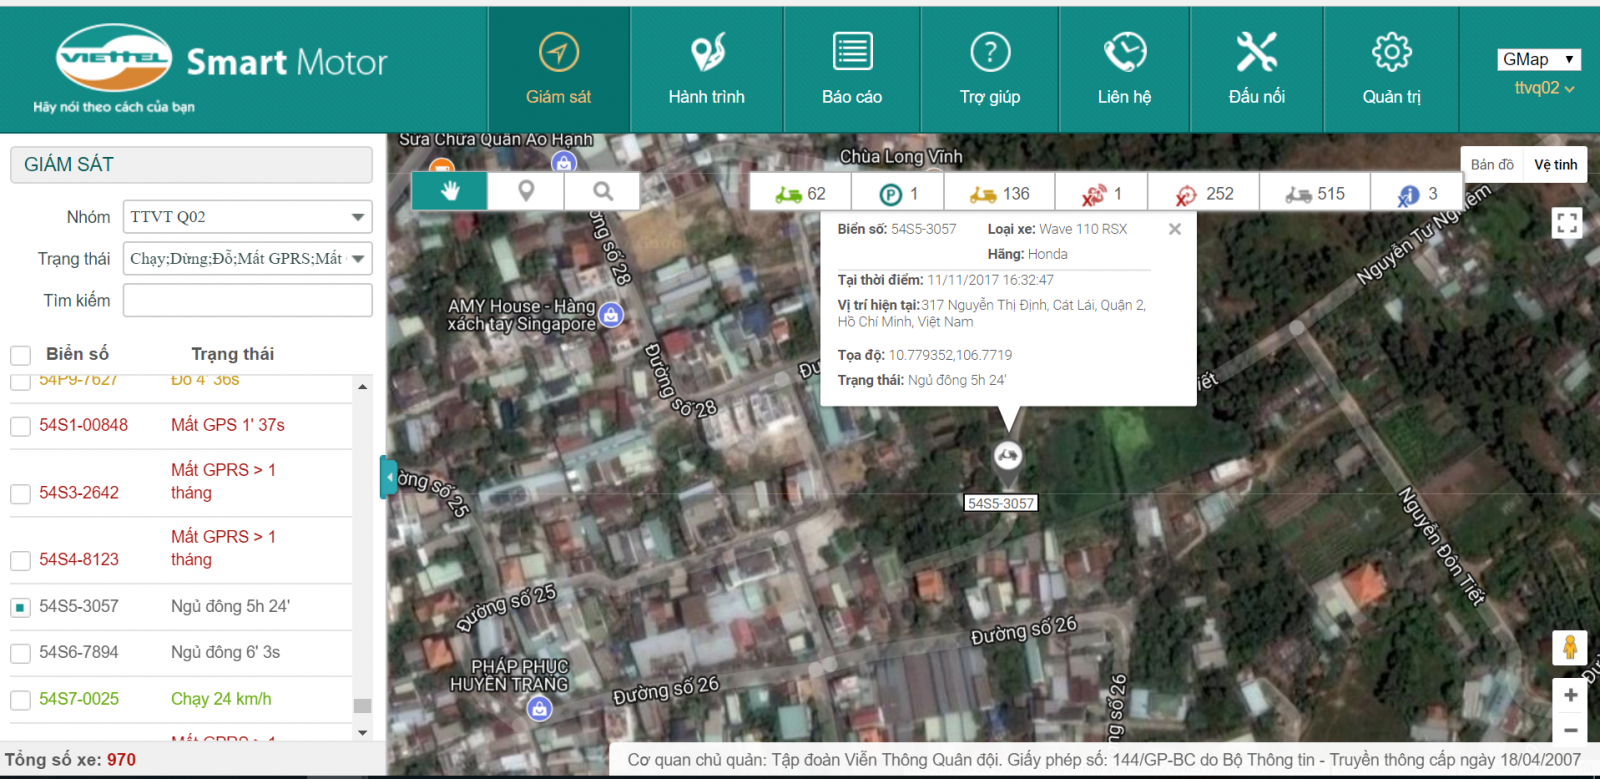Click the motorbike marker on the map

tap(1008, 456)
